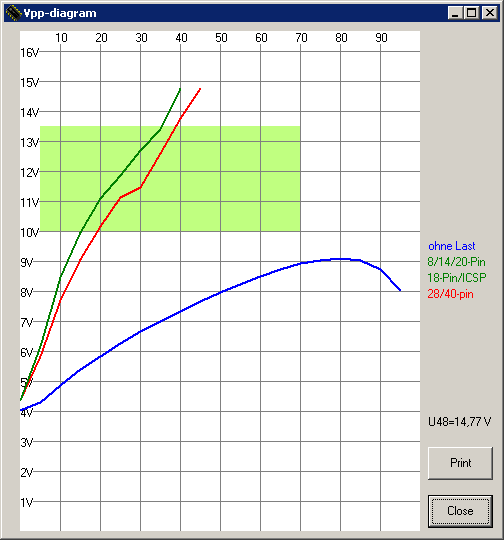
Task: Click the '50' top axis label
Action: [221, 38]
